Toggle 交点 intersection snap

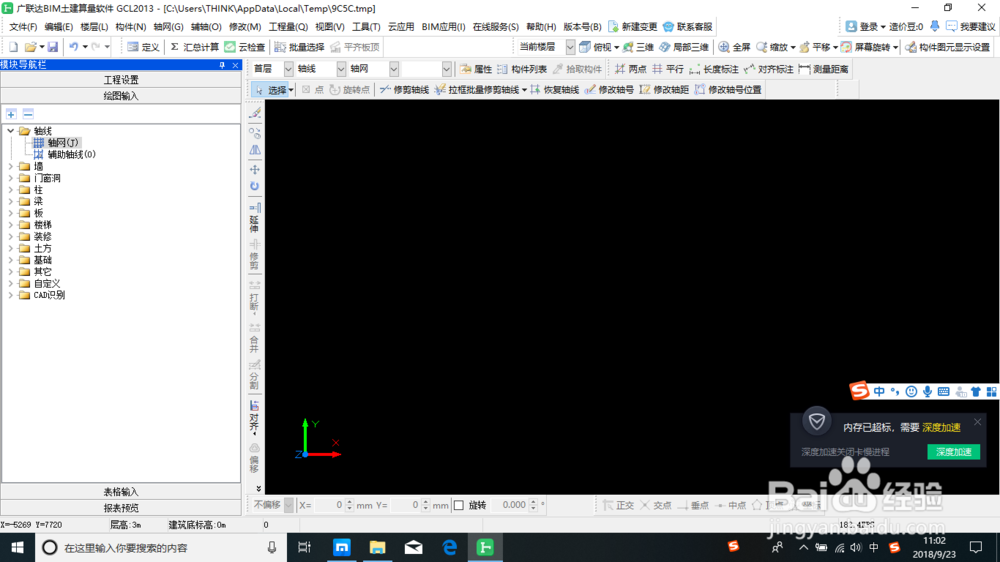pyautogui.click(x=656, y=505)
